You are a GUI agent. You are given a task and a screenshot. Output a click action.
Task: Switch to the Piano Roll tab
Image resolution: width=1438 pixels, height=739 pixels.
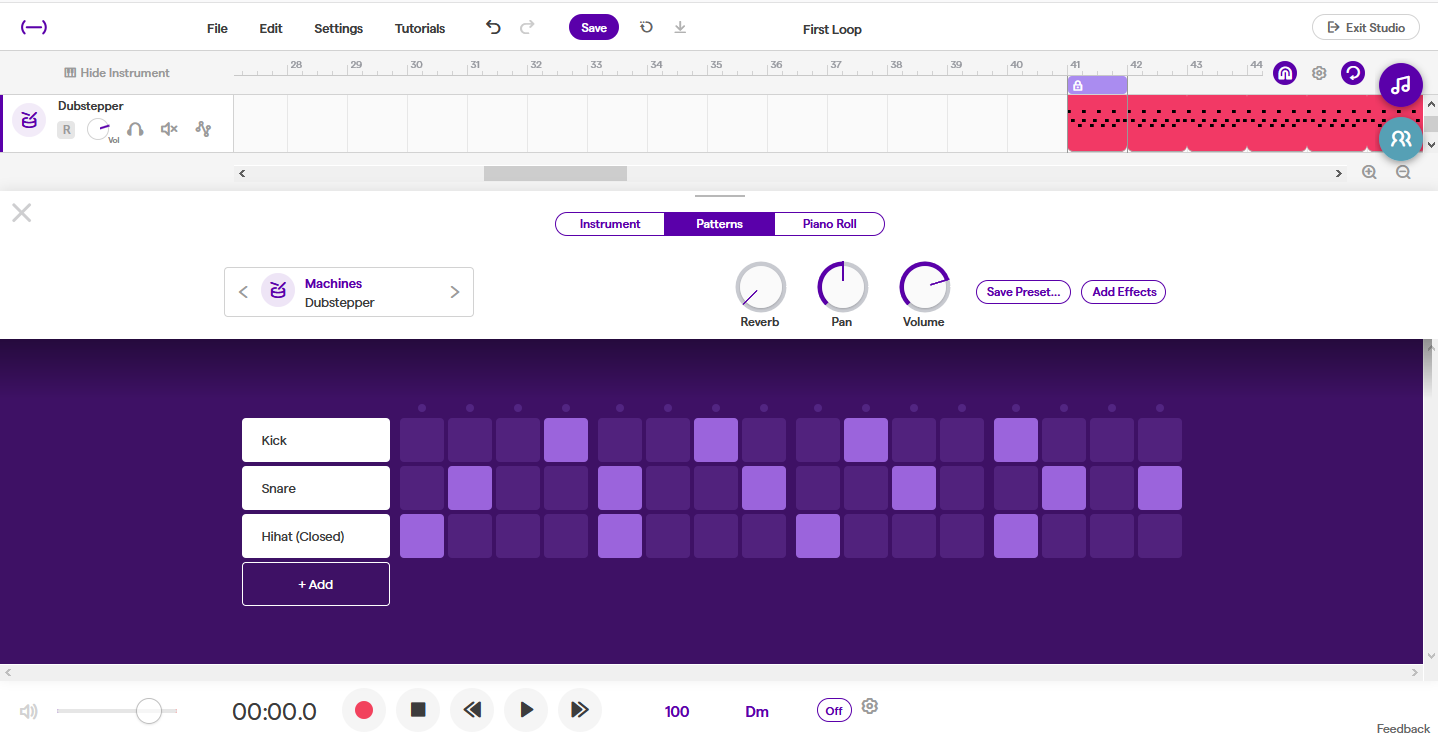[x=829, y=224]
